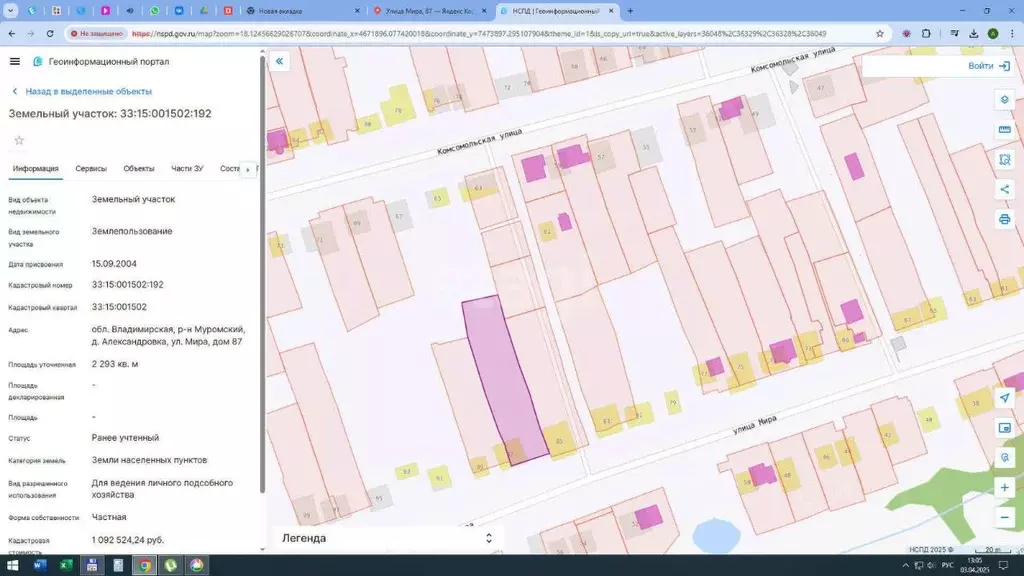Select the ruler measurement tool

(x=1005, y=130)
